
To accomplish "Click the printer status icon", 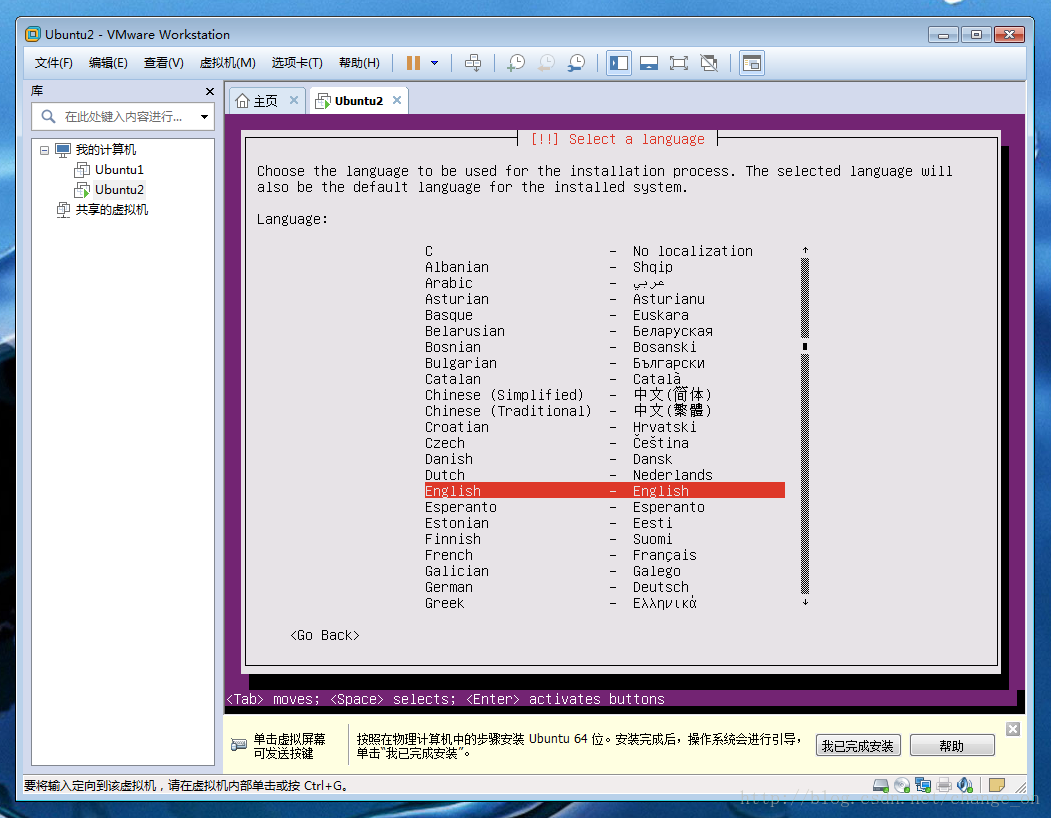I will [x=944, y=785].
